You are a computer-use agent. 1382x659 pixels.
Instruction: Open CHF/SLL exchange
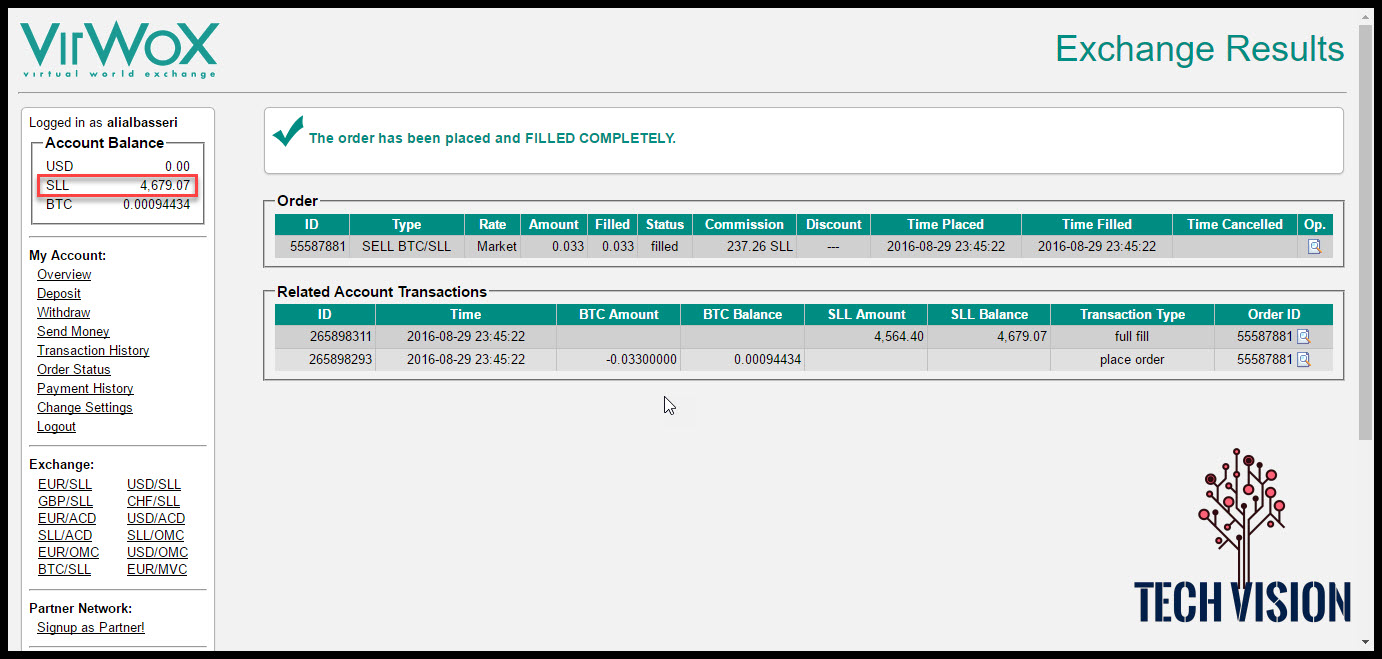click(x=154, y=501)
